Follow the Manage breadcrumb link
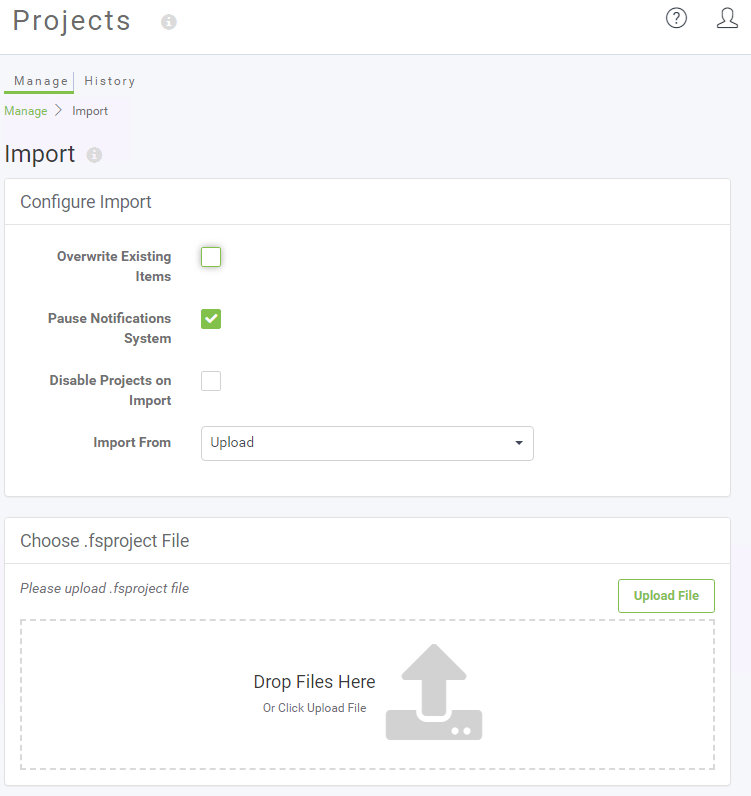This screenshot has height=796, width=751. (26, 111)
